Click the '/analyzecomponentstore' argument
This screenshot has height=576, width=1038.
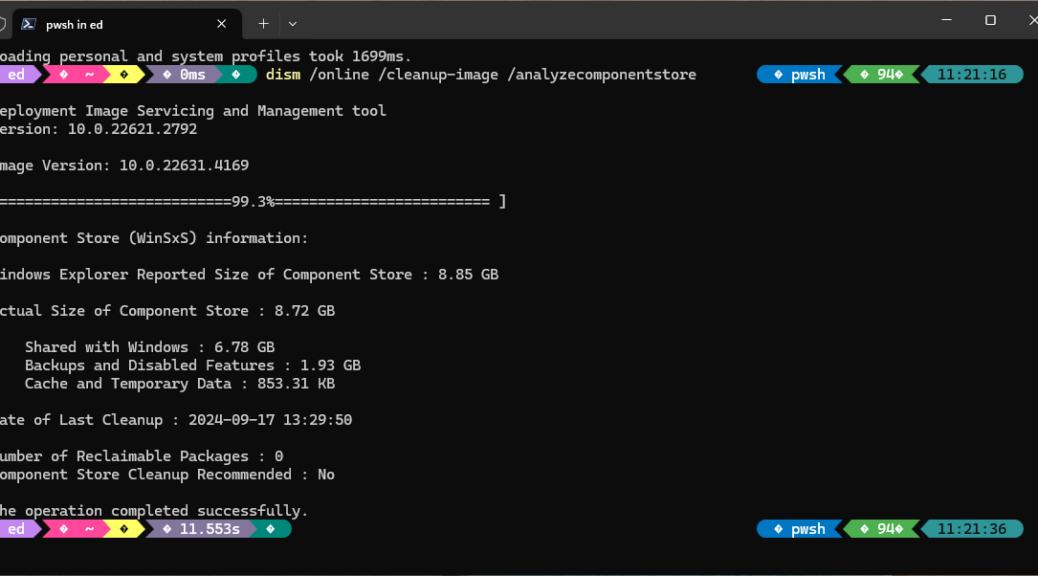coord(602,75)
